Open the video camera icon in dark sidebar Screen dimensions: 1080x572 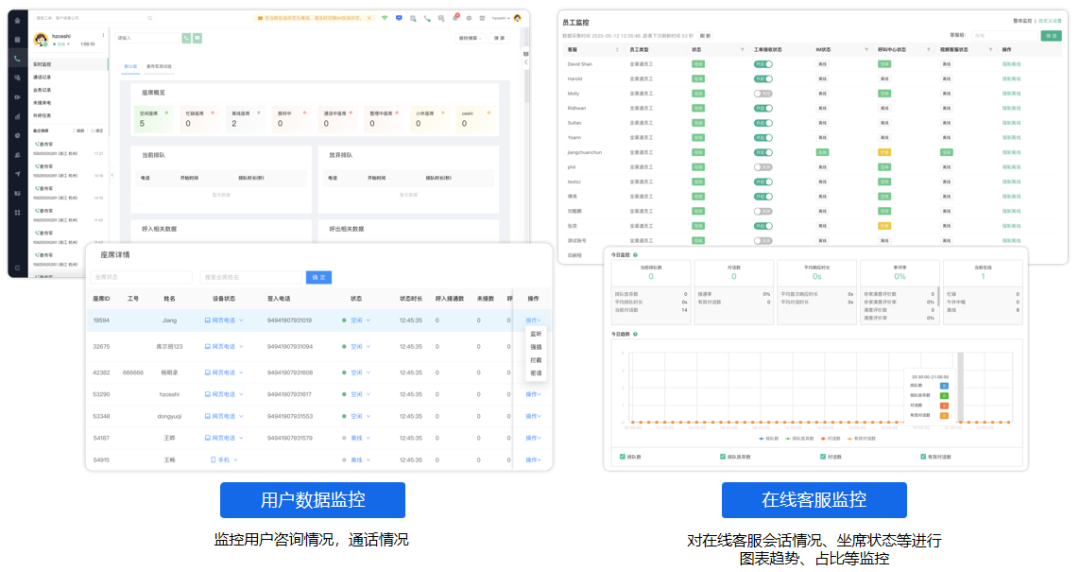point(17,97)
